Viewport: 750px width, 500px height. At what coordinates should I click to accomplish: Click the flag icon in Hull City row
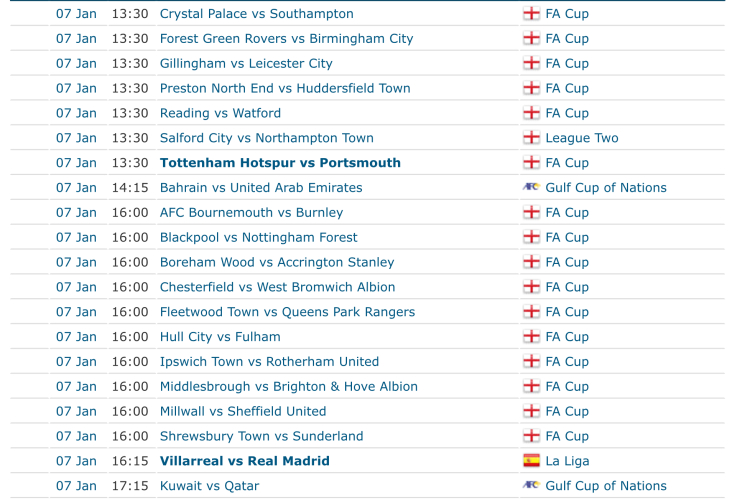tap(531, 337)
